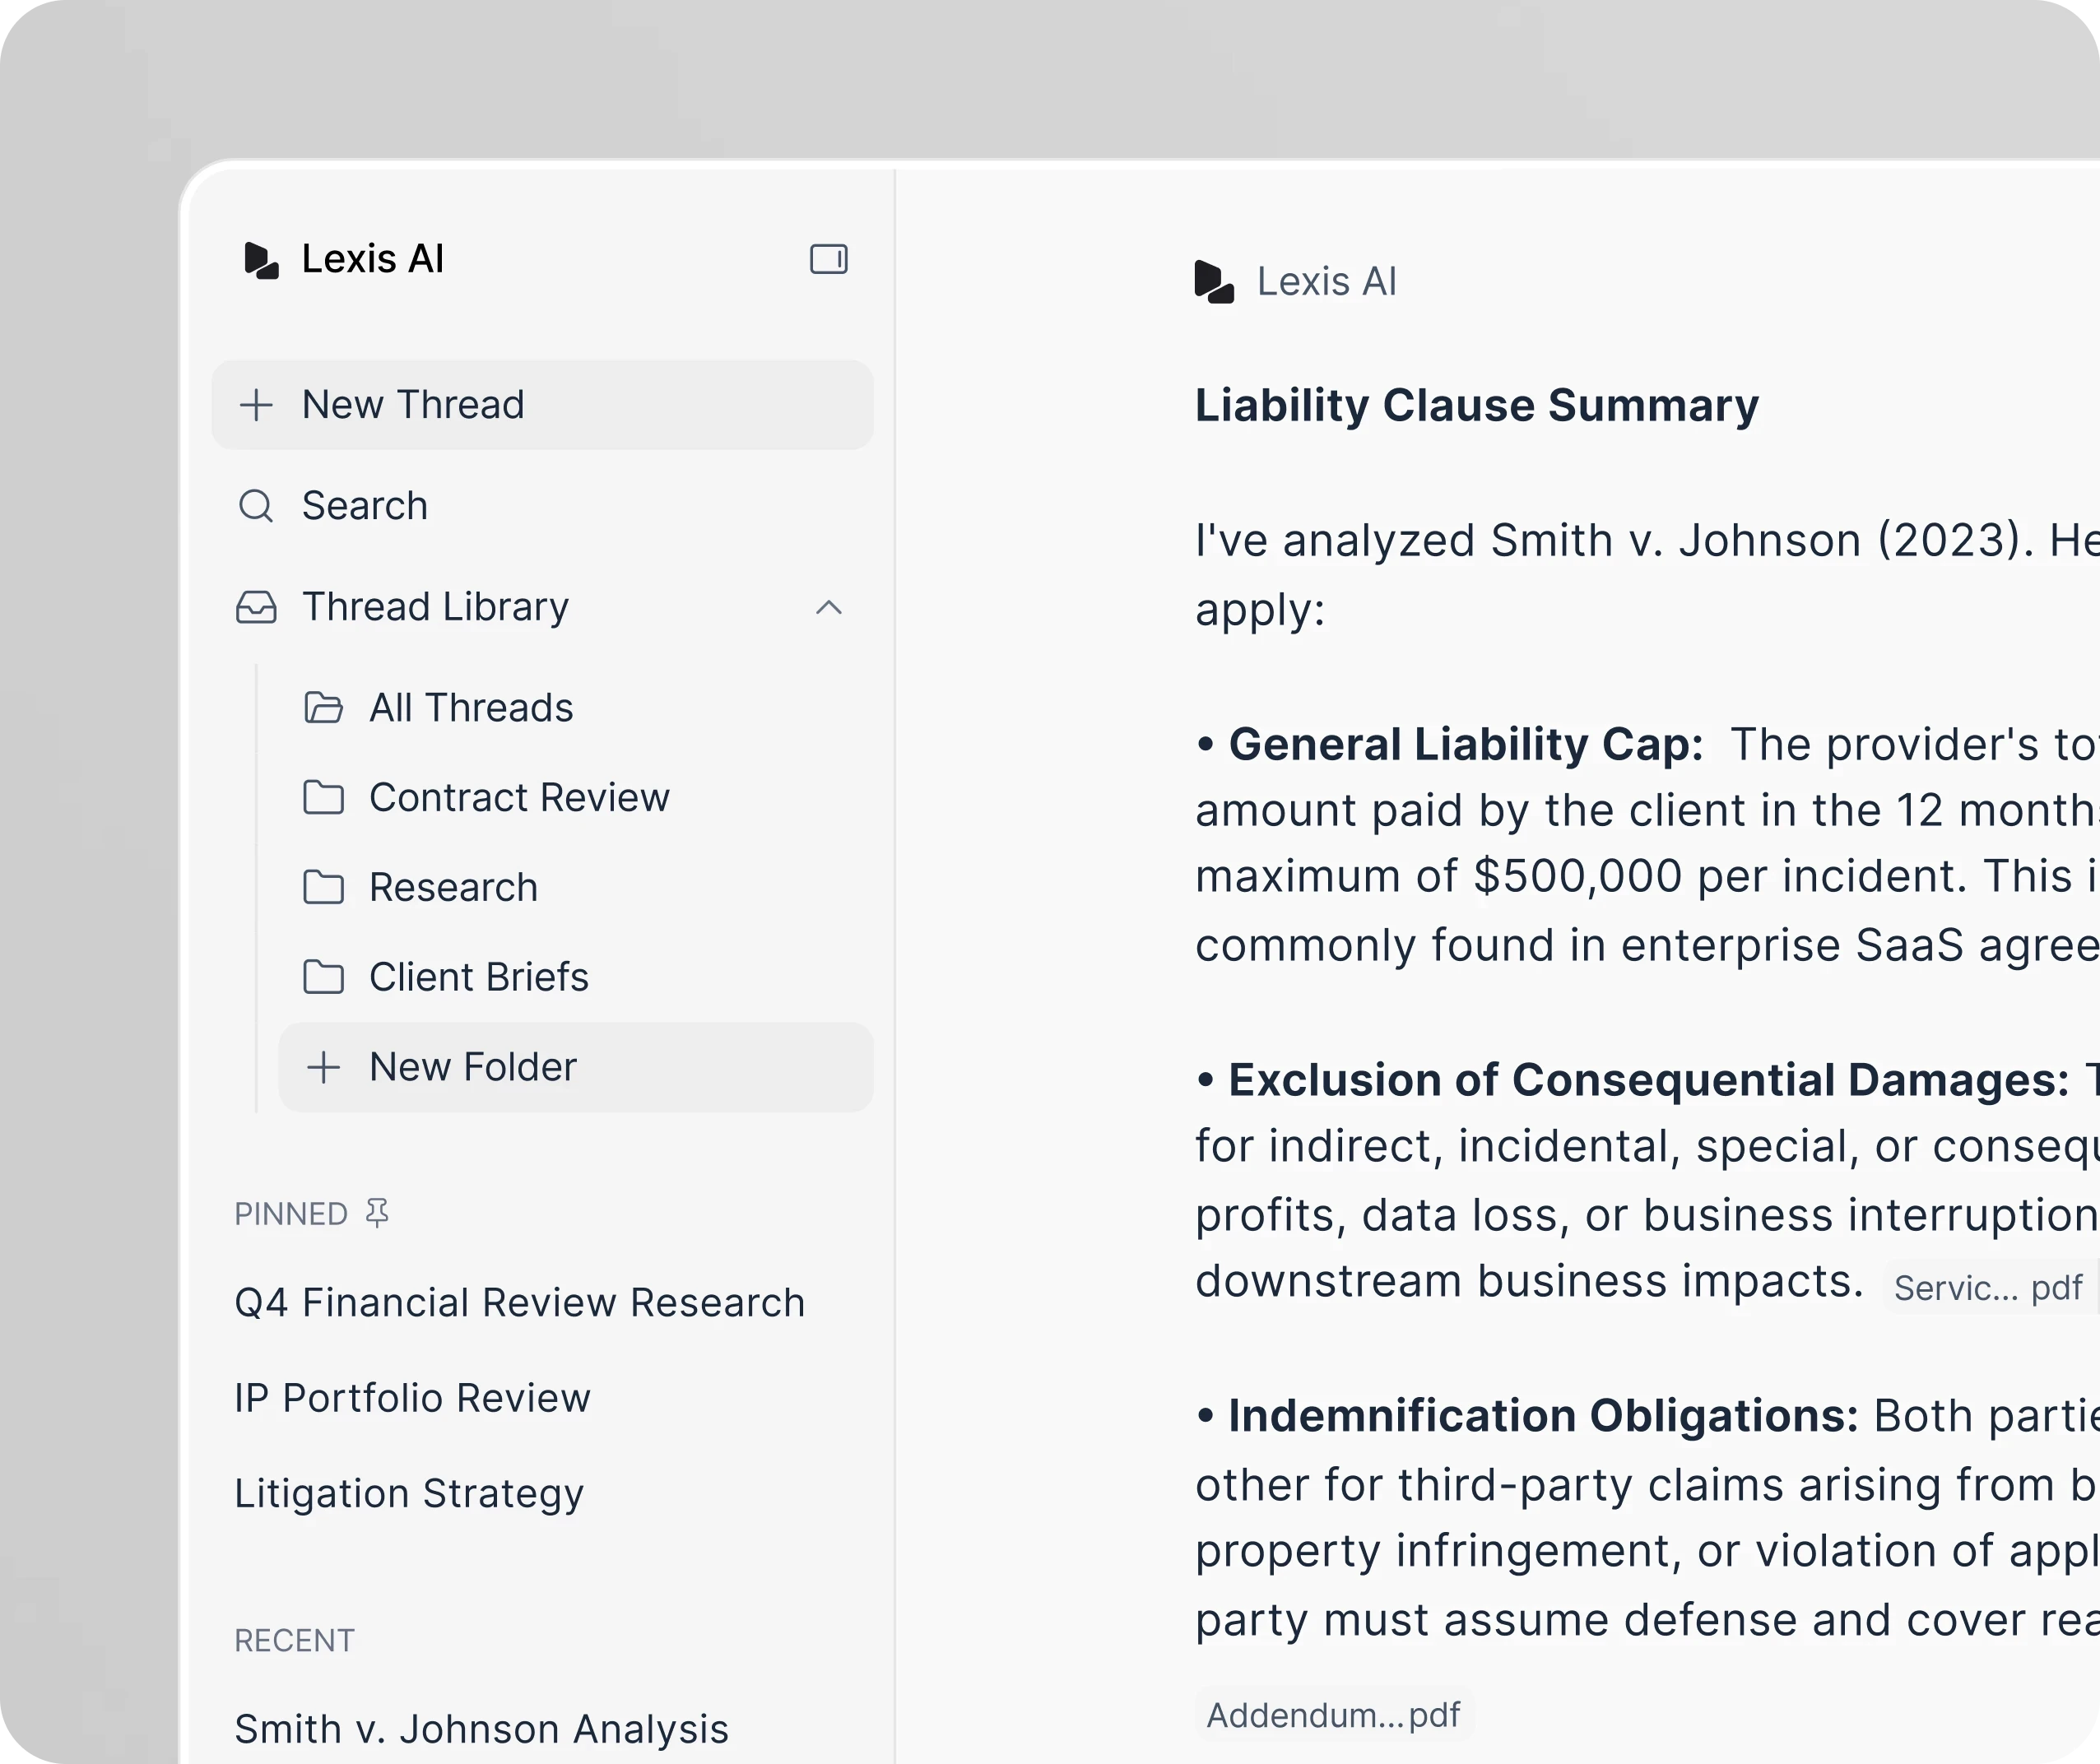2100x1764 pixels.
Task: Open recent thread Smith v. Johnson Analysis
Action: (481, 1729)
